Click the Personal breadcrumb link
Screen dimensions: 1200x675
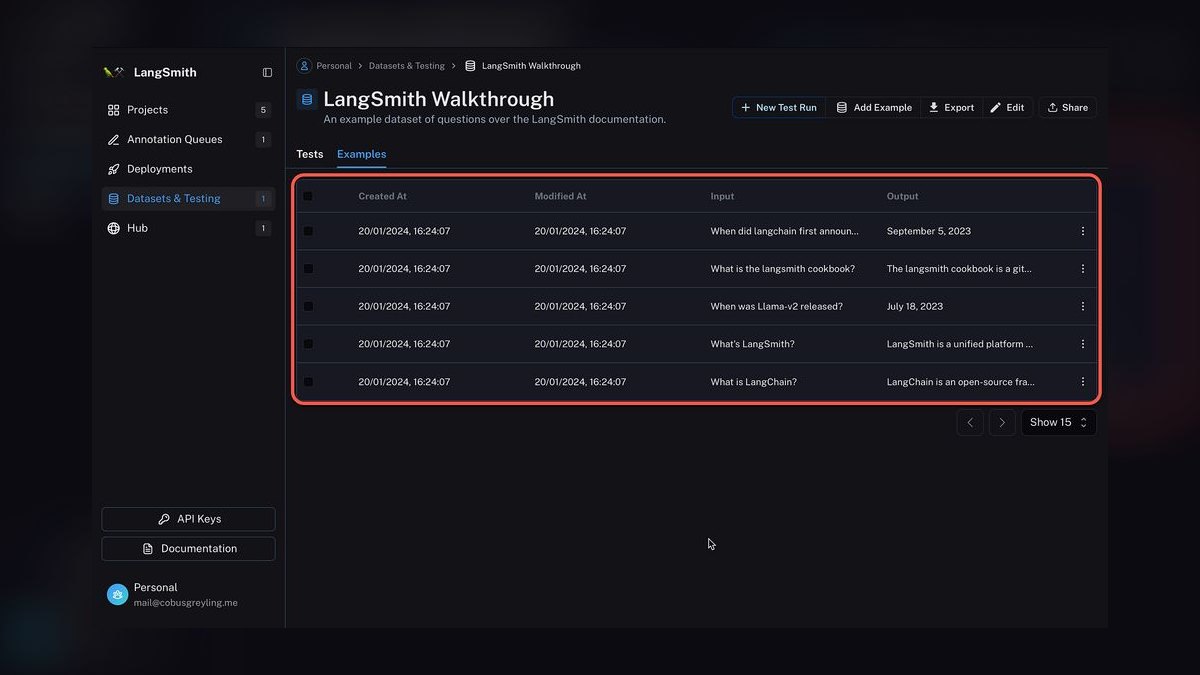tap(334, 66)
